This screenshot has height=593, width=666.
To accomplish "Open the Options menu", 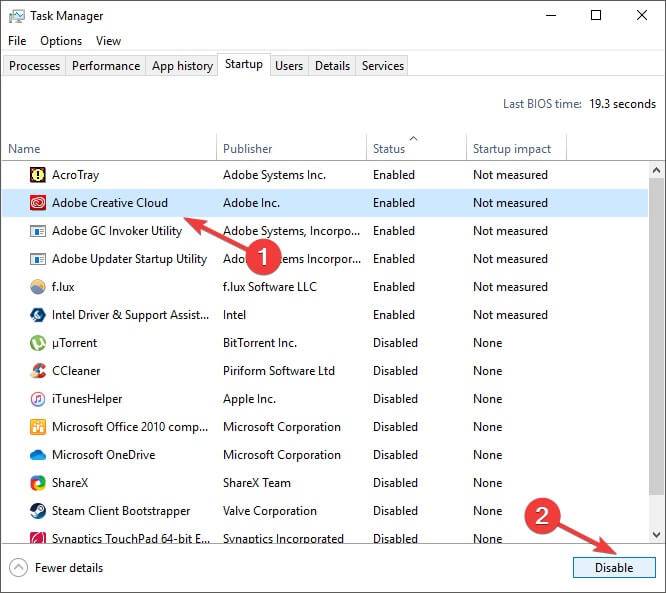I will pyautogui.click(x=61, y=41).
